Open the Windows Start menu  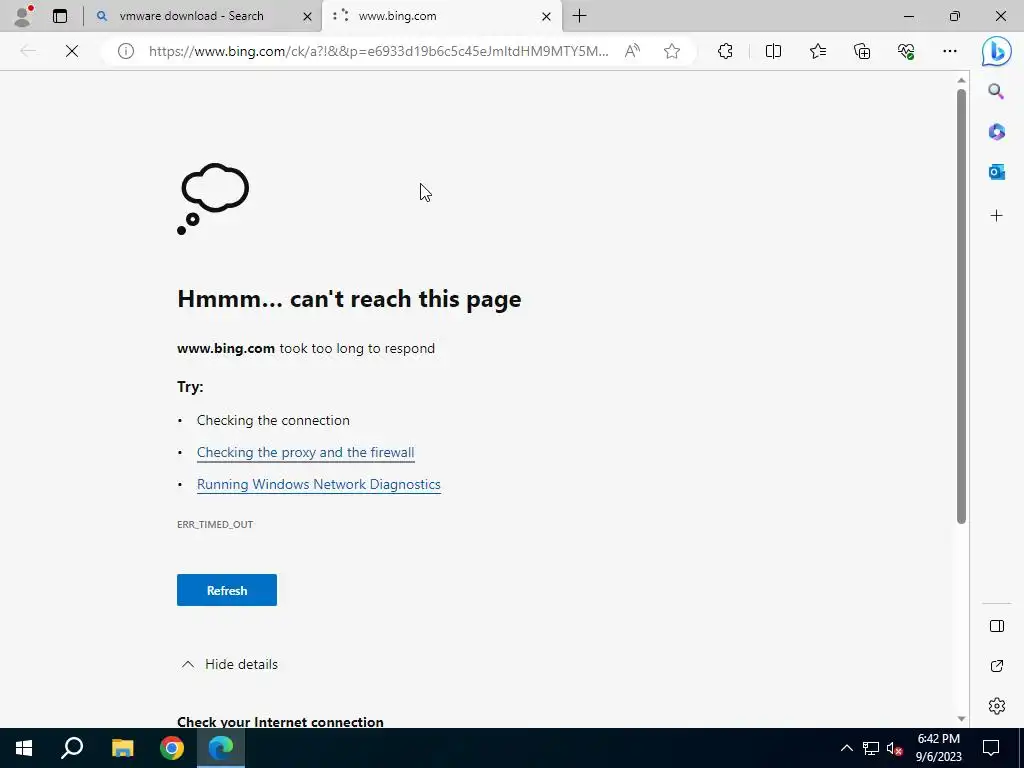point(24,748)
